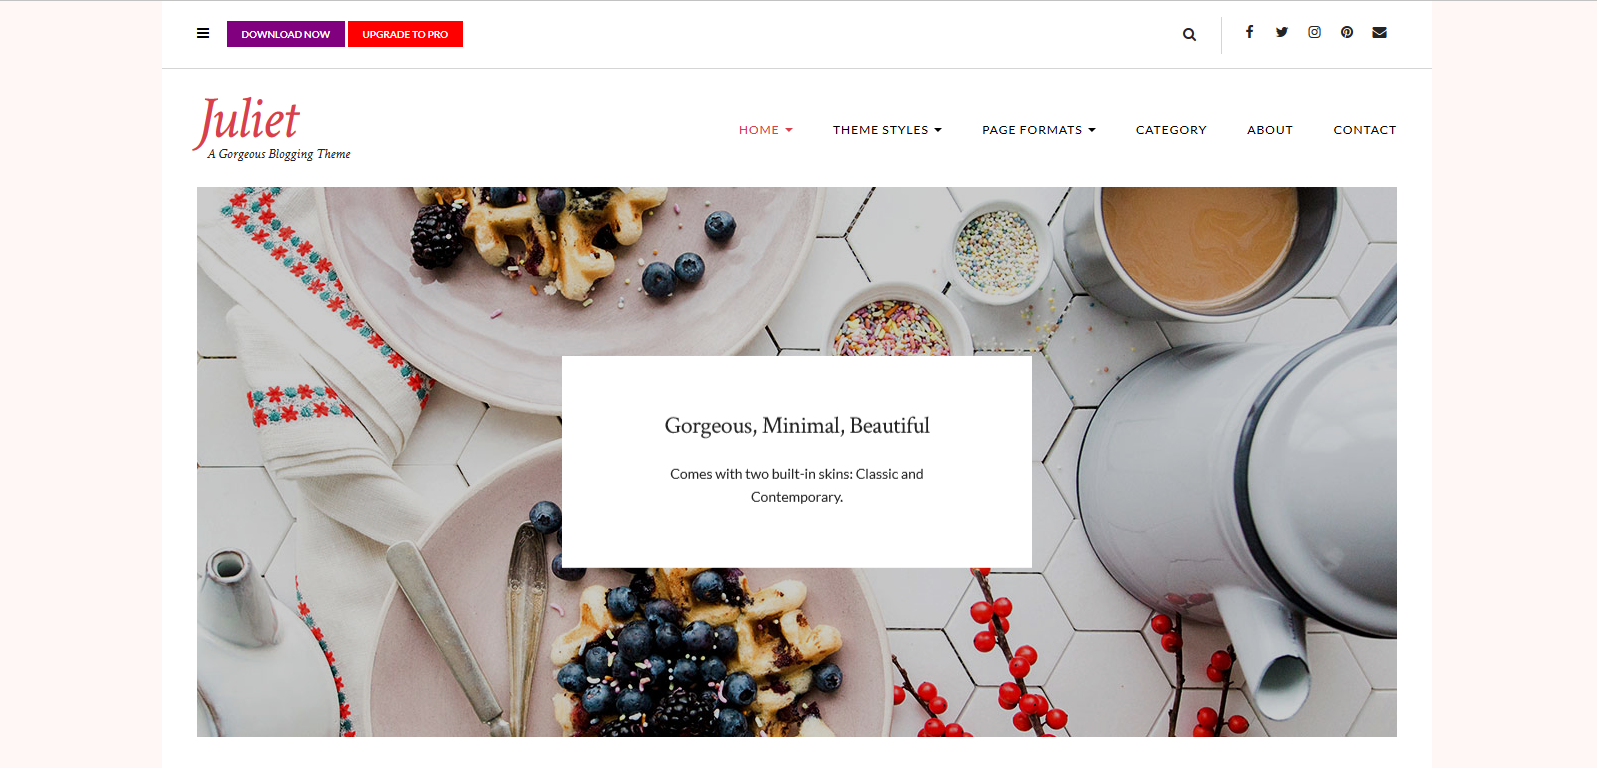This screenshot has height=768, width=1597.
Task: Click the 'A Gorgeous Blogging Theme' tagline
Action: coord(279,154)
